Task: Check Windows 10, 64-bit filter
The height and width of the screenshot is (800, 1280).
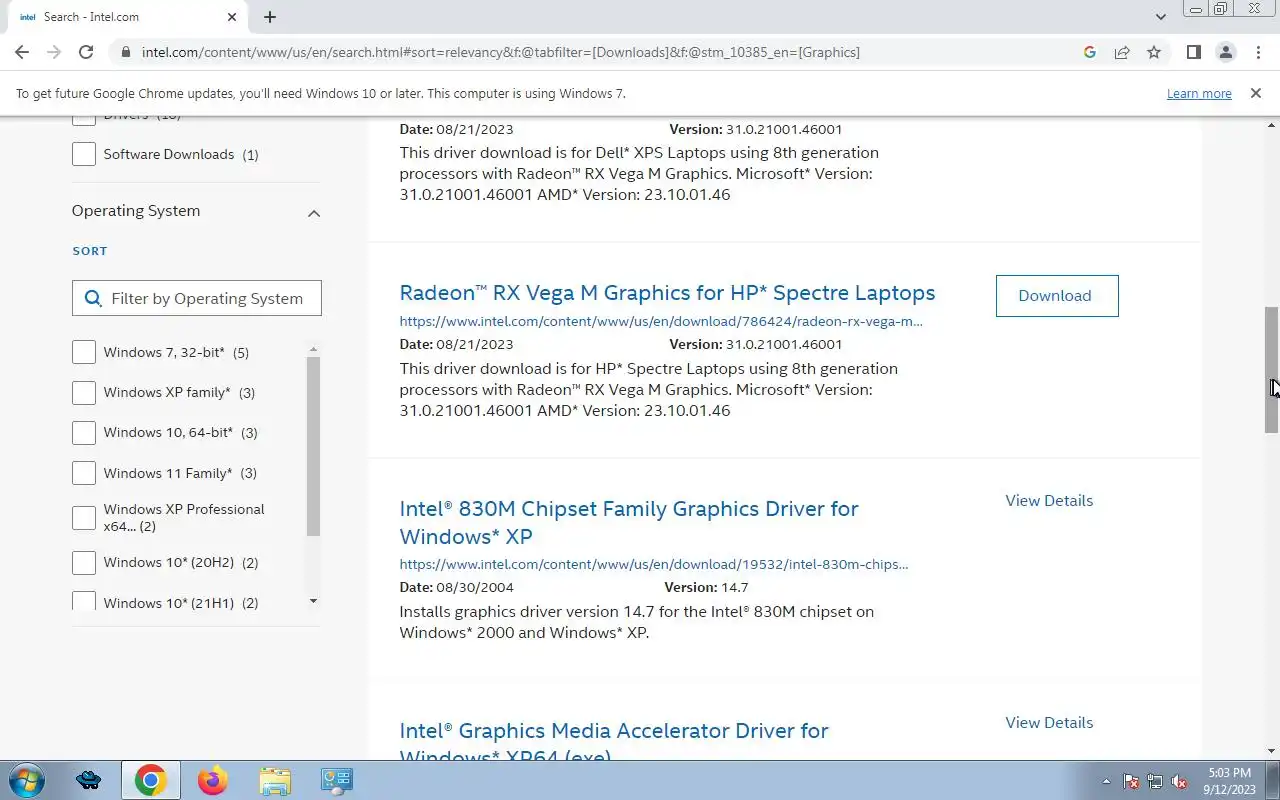Action: (x=84, y=432)
